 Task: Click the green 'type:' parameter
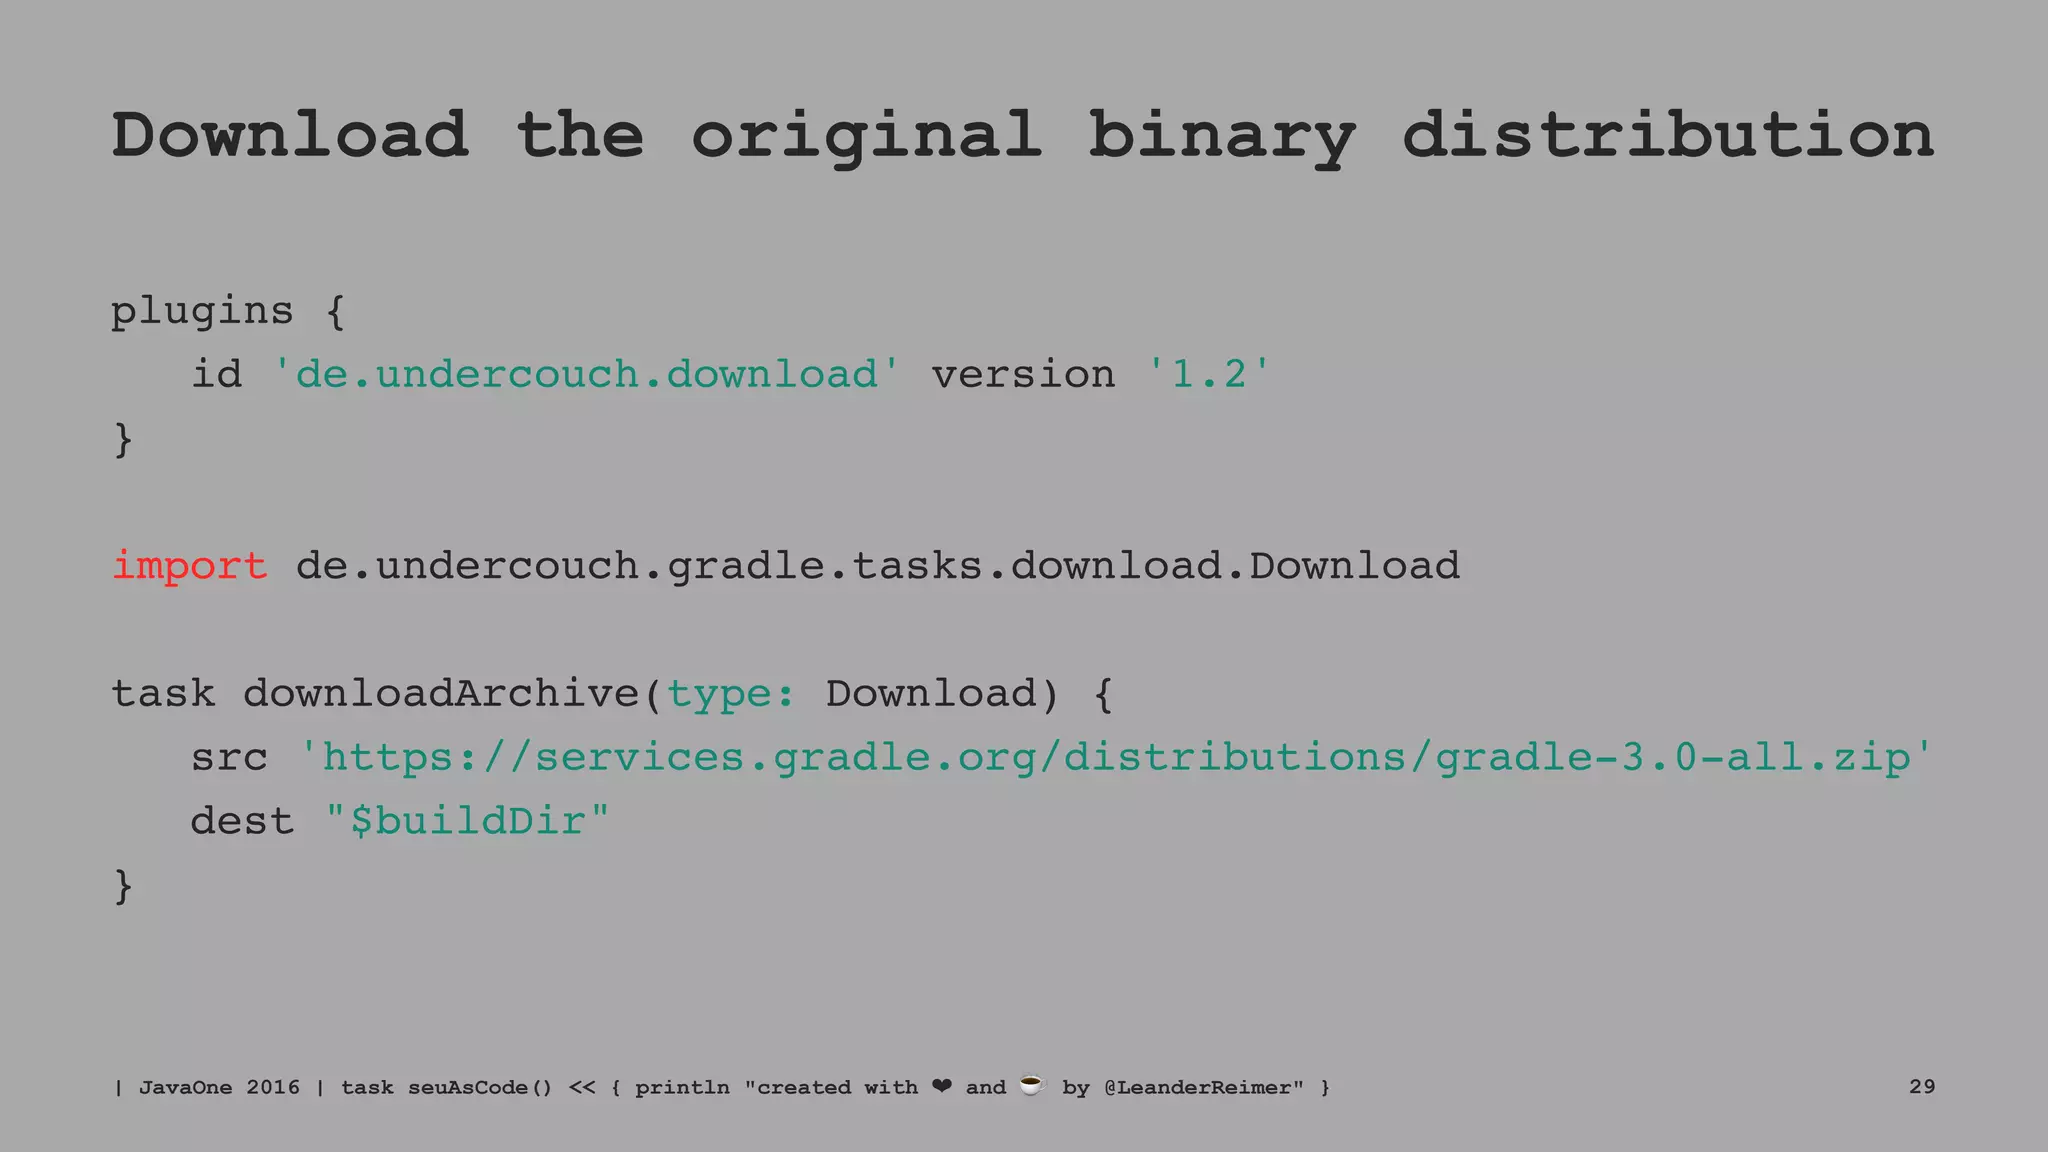pyautogui.click(x=731, y=695)
